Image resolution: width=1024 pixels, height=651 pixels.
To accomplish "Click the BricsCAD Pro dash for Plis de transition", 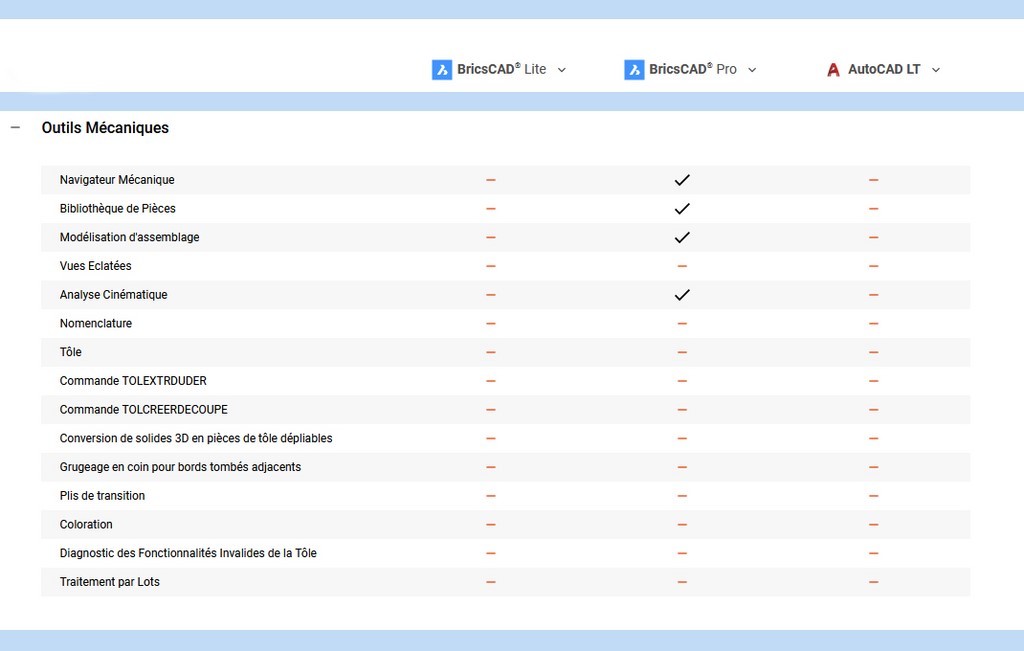I will 682,496.
